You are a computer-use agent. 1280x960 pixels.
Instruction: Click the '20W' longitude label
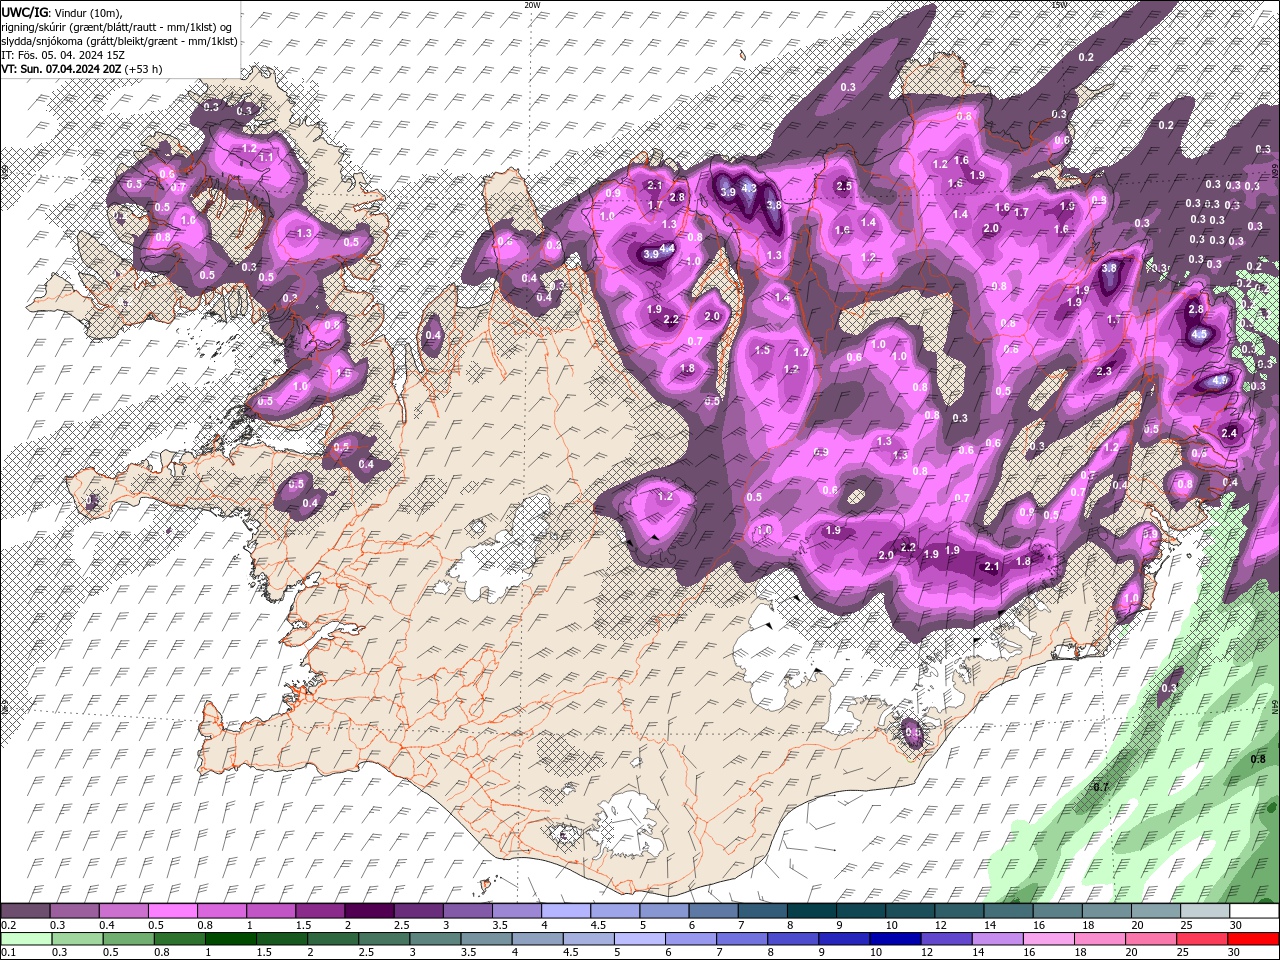tap(532, 5)
